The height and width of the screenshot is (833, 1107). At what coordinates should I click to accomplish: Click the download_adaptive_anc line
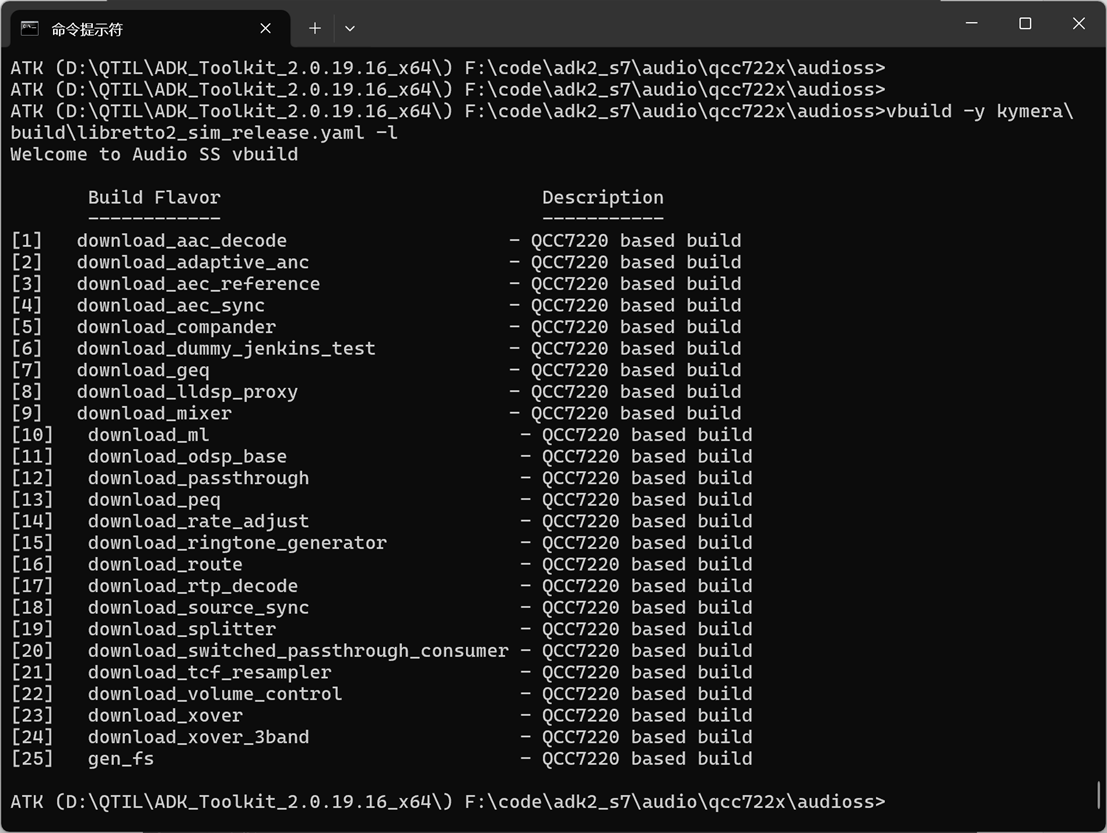(x=192, y=262)
